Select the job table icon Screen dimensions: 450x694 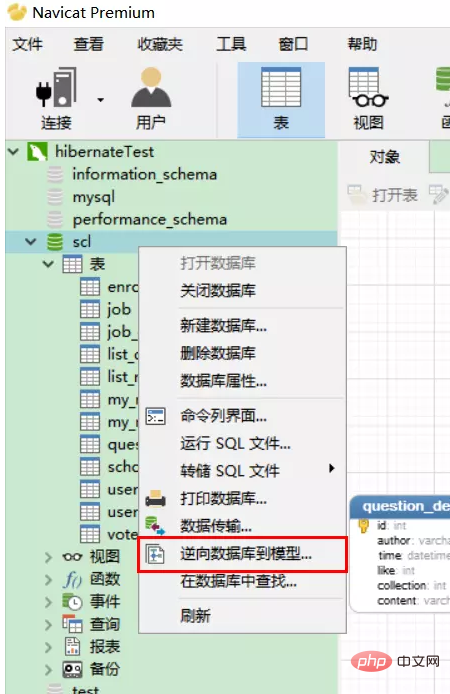point(90,309)
